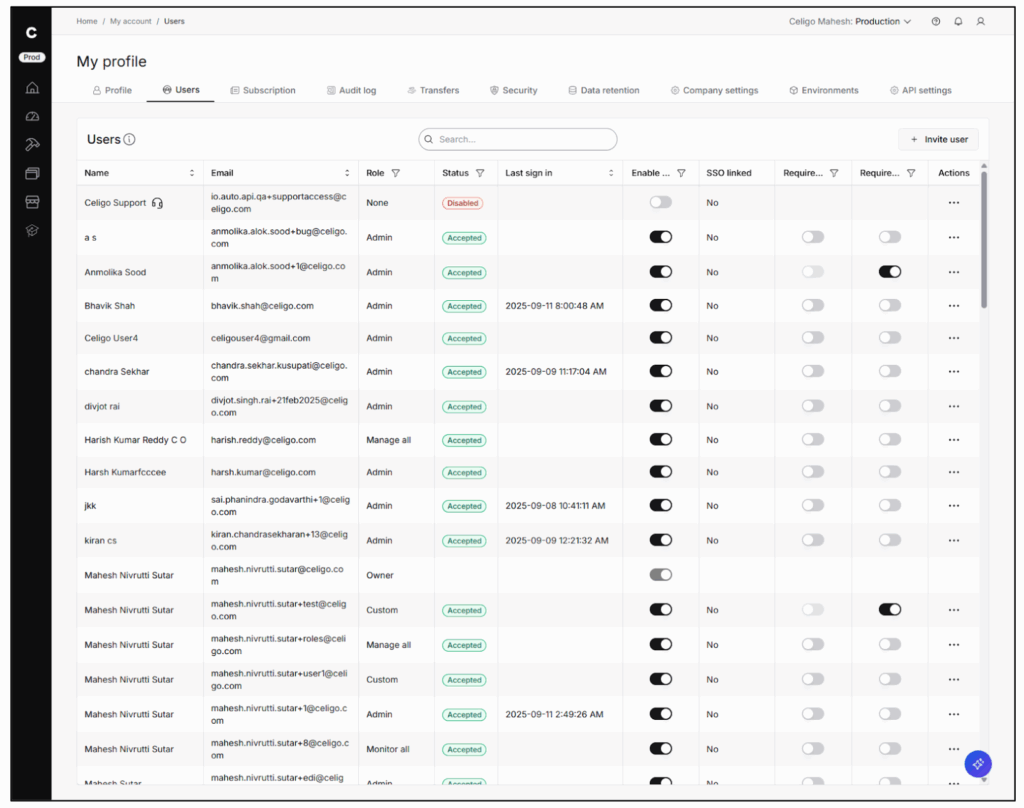The image size is (1024, 808).
Task: Click the help question mark icon
Action: (x=935, y=21)
